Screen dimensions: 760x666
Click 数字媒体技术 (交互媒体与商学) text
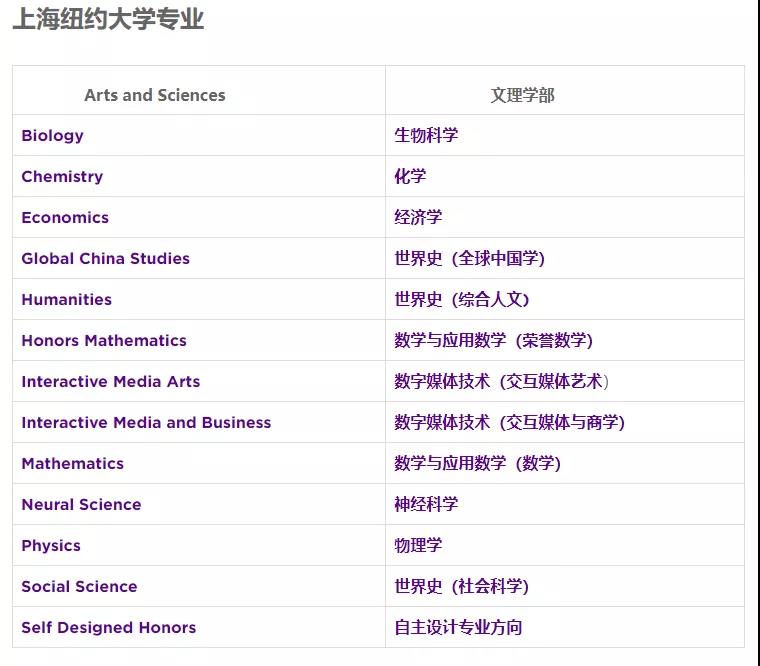tap(509, 423)
